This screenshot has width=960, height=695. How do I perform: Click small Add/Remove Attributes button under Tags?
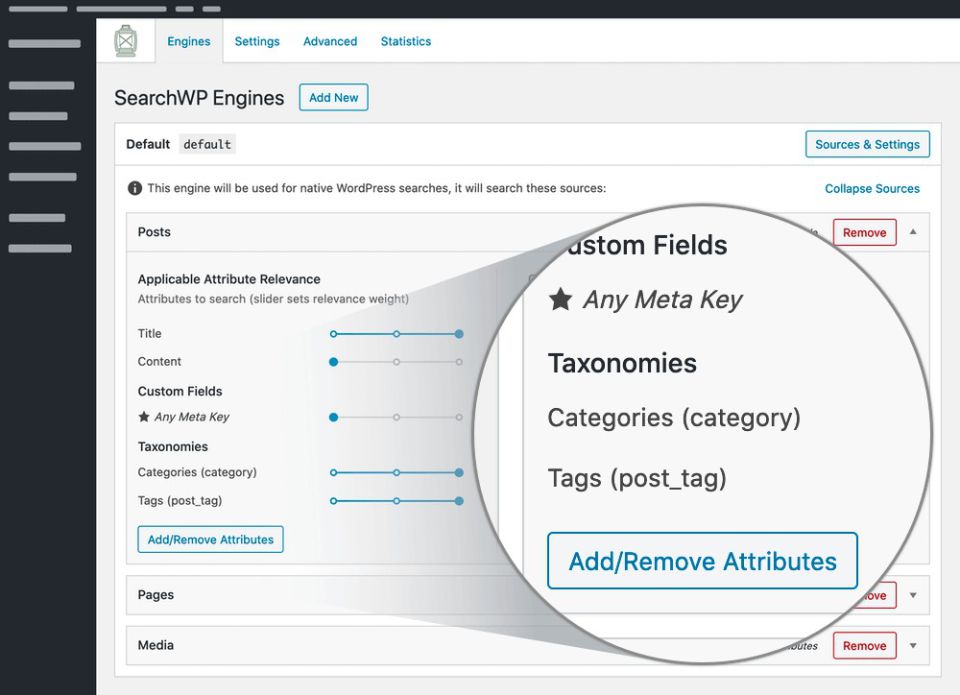click(210, 540)
